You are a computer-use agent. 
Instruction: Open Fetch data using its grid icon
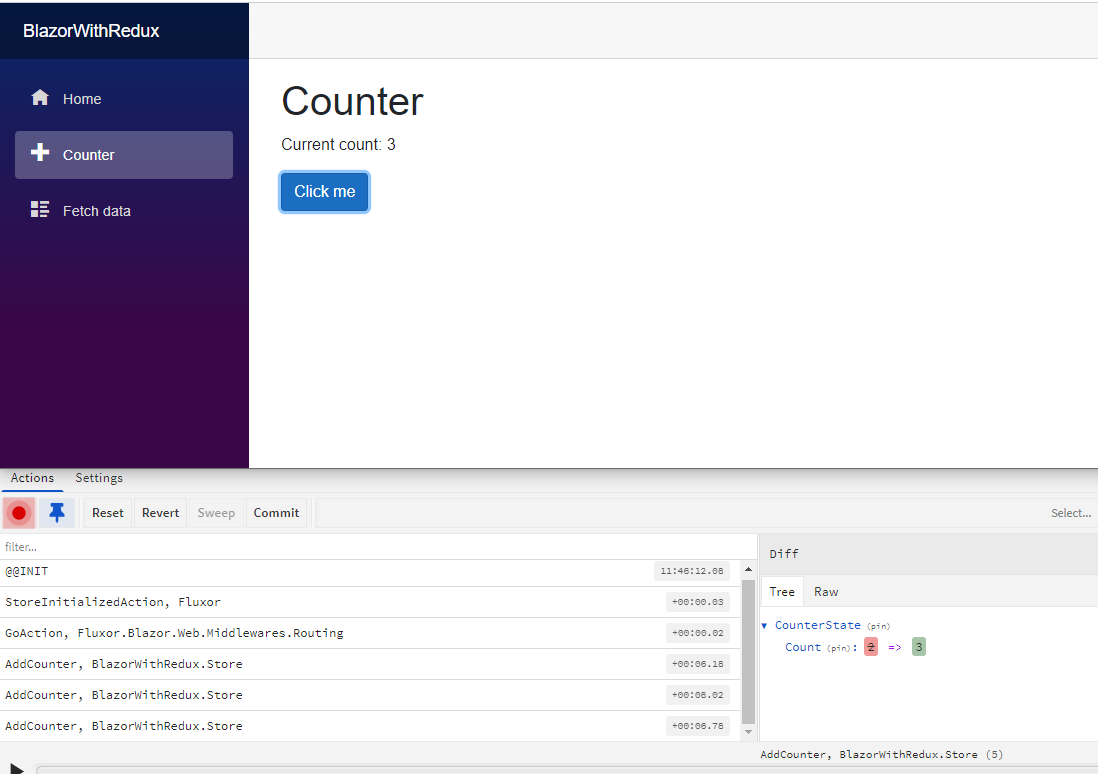click(39, 209)
